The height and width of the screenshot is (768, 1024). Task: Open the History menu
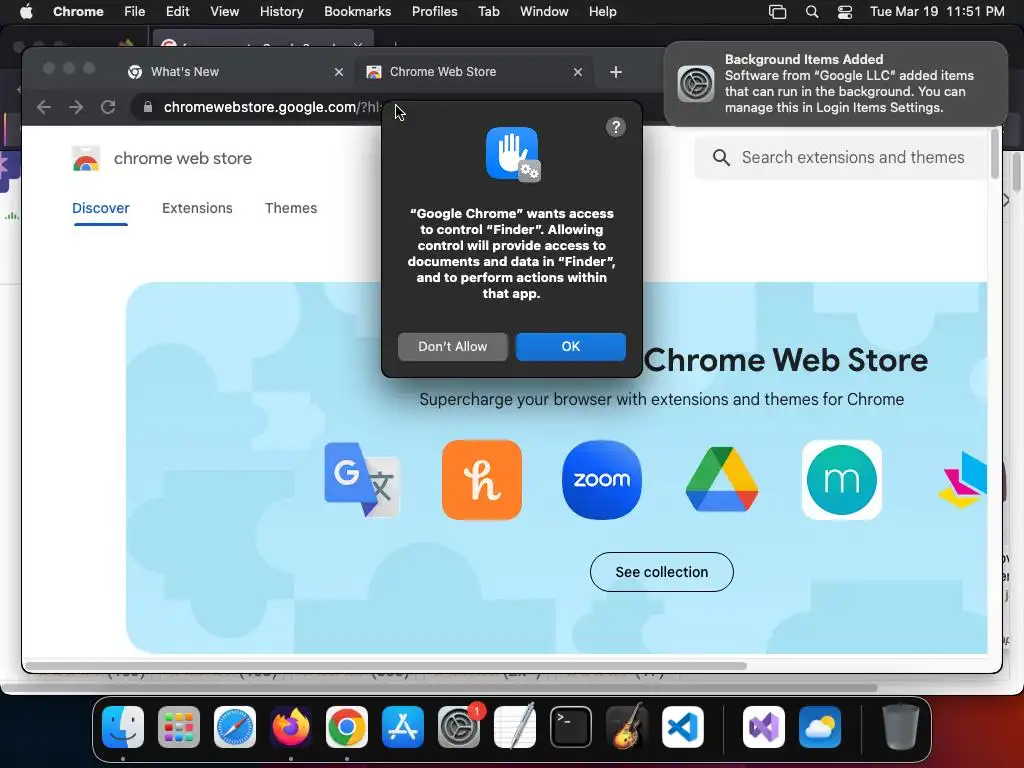(x=281, y=12)
